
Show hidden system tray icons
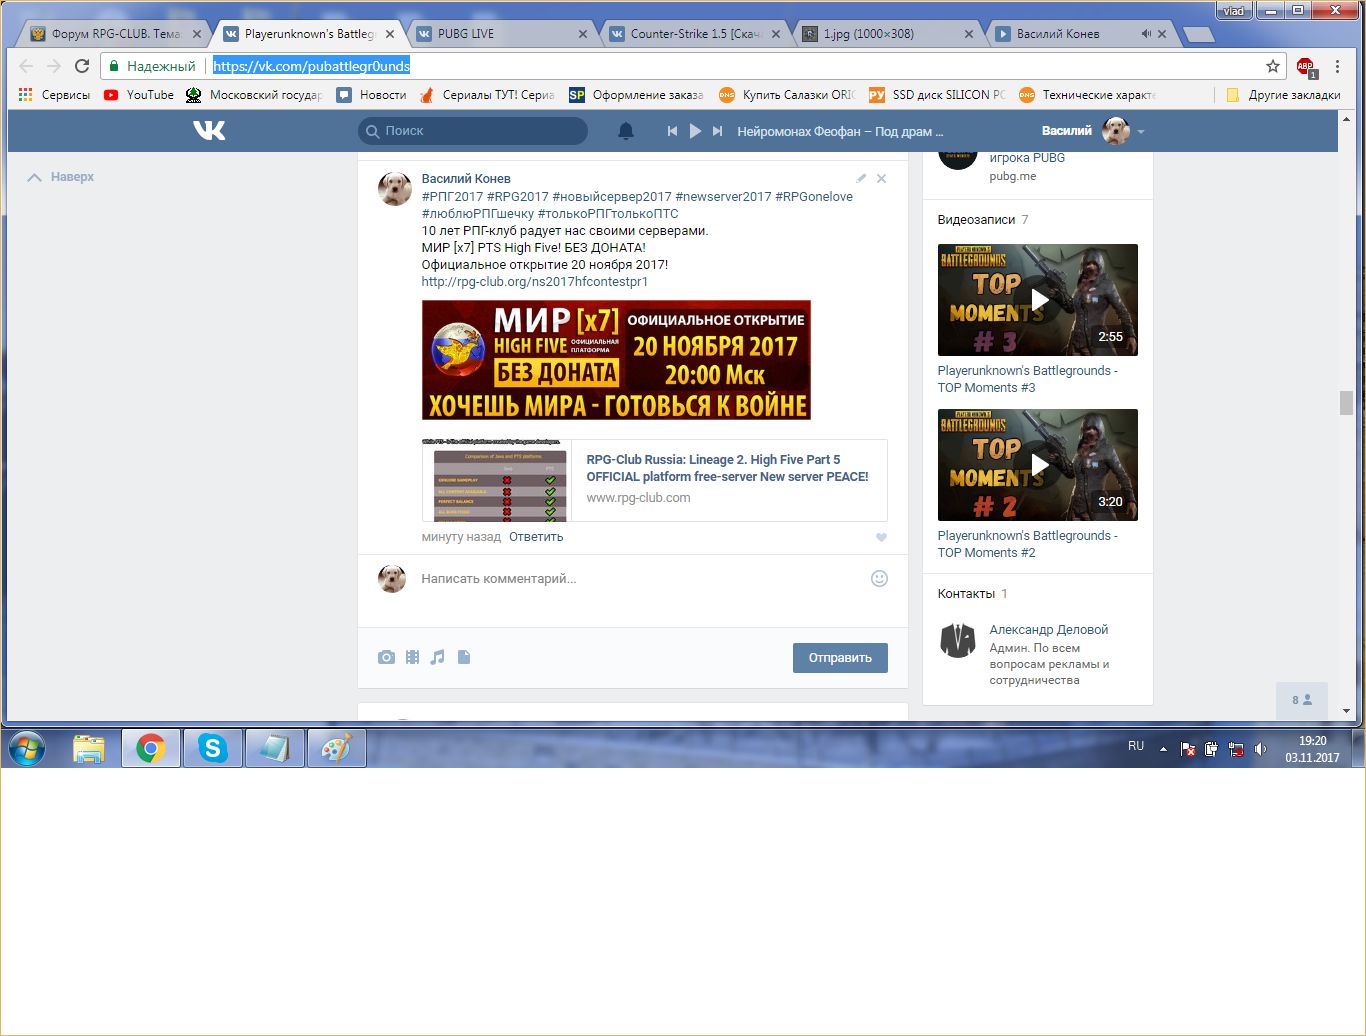pyautogui.click(x=1163, y=749)
